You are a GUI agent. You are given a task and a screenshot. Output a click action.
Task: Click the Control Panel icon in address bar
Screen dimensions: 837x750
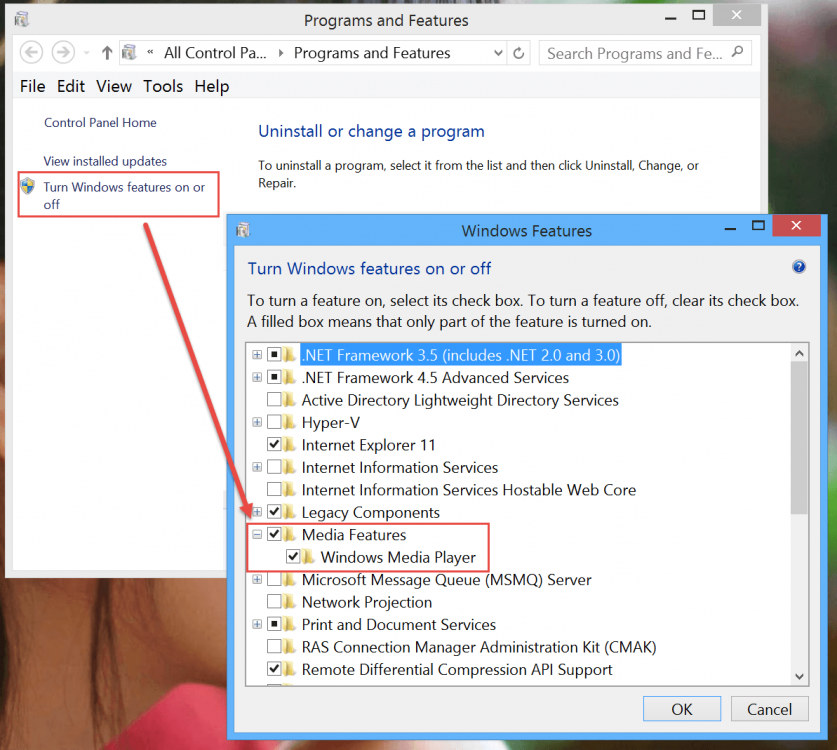tap(128, 53)
